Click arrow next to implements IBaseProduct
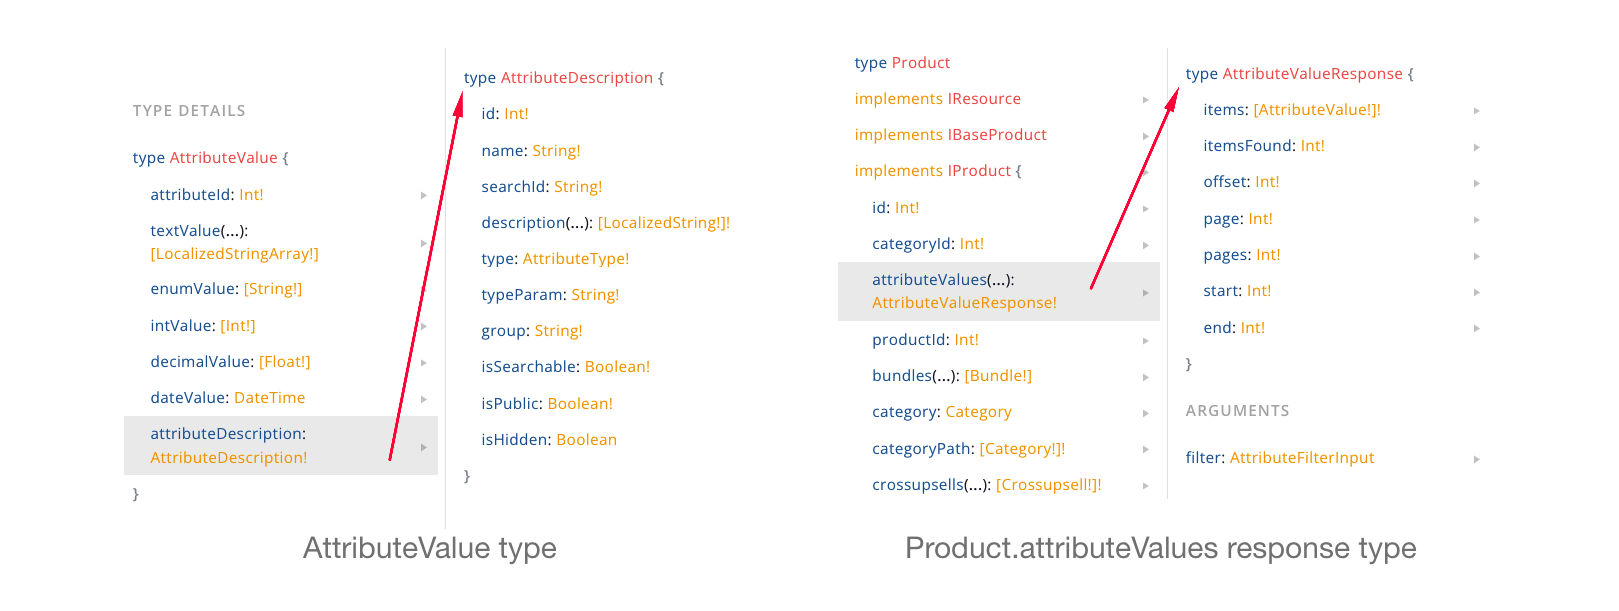This screenshot has width=1619, height=611. [1146, 136]
